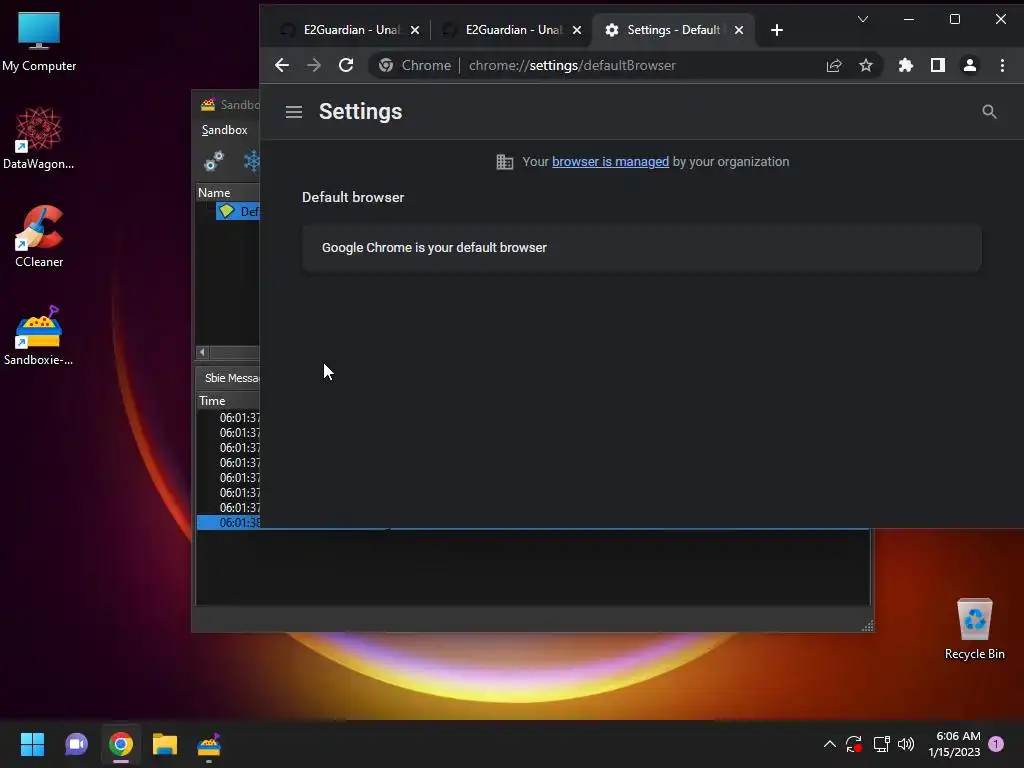Select the 06:01:38 log row
This screenshot has width=1024, height=768.
click(229, 522)
